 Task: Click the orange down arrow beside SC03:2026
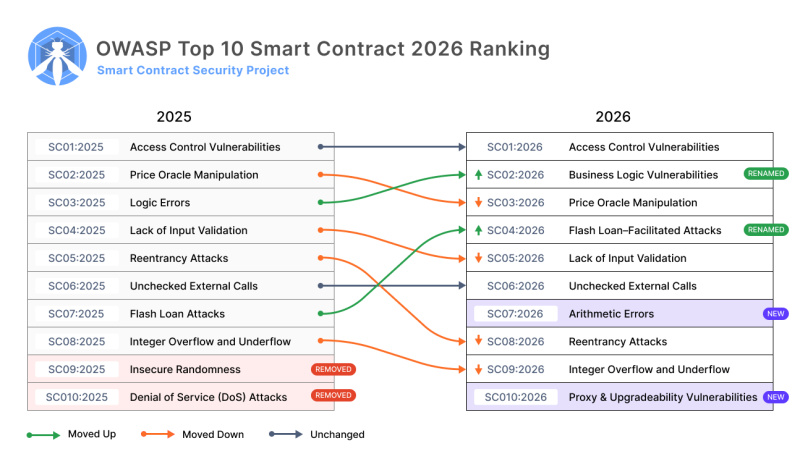pyautogui.click(x=479, y=203)
